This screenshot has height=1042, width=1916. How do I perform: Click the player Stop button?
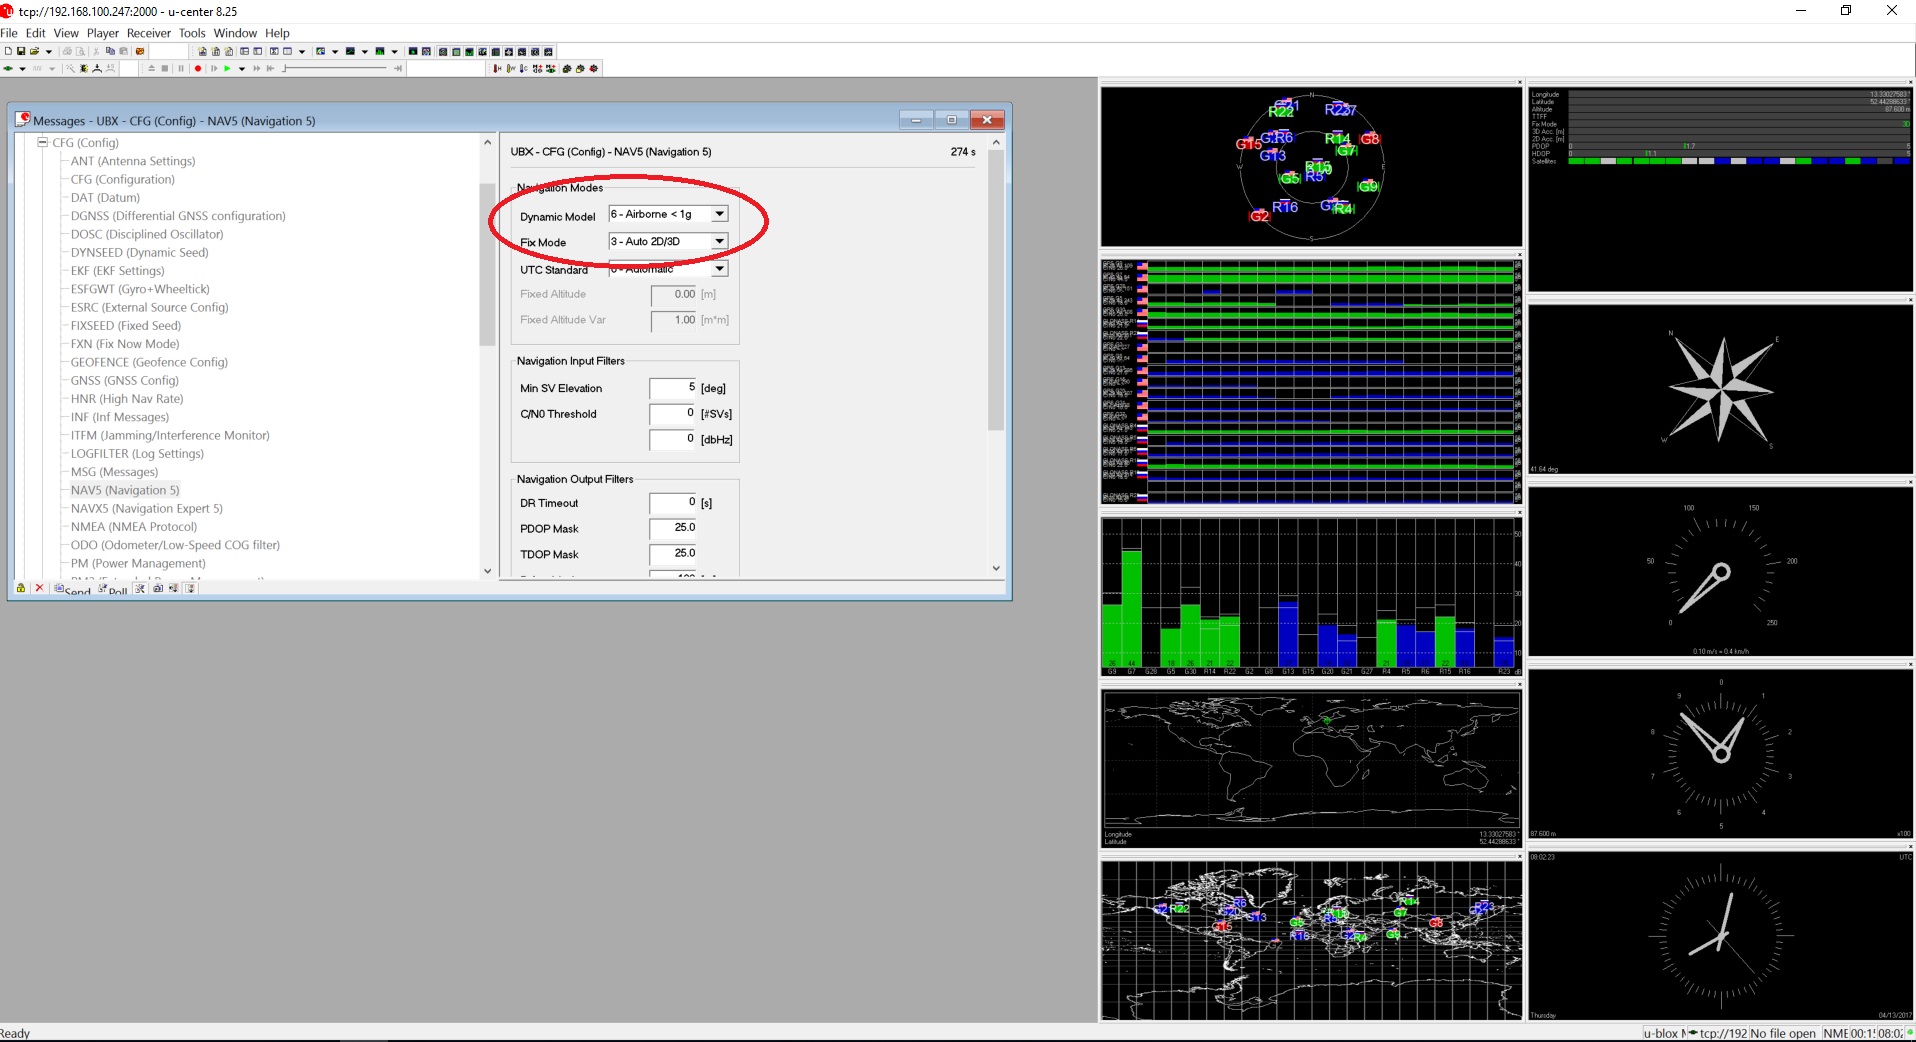coord(165,68)
